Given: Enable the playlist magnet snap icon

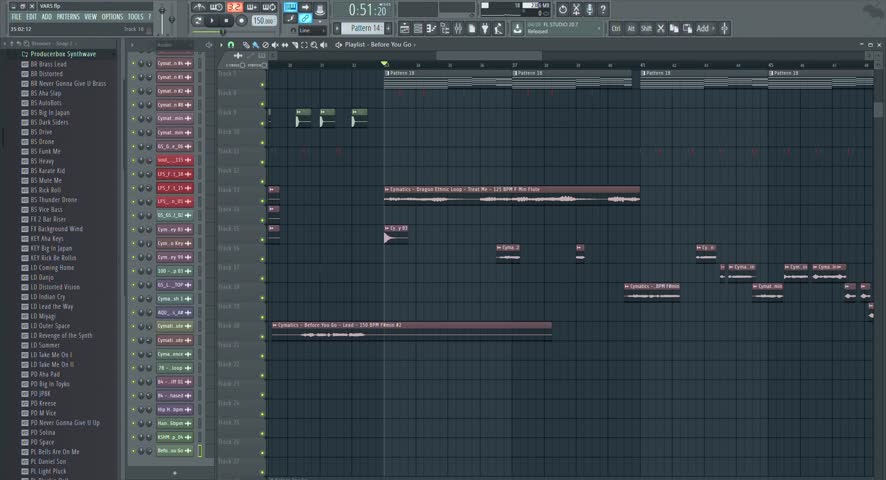Looking at the screenshot, I should [231, 45].
